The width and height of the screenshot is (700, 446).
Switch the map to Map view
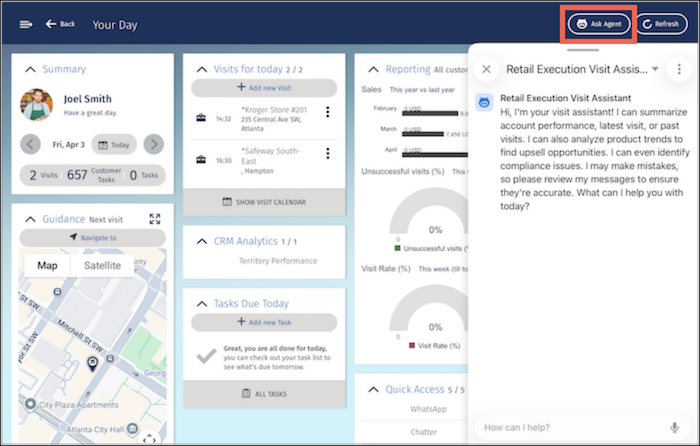point(47,266)
